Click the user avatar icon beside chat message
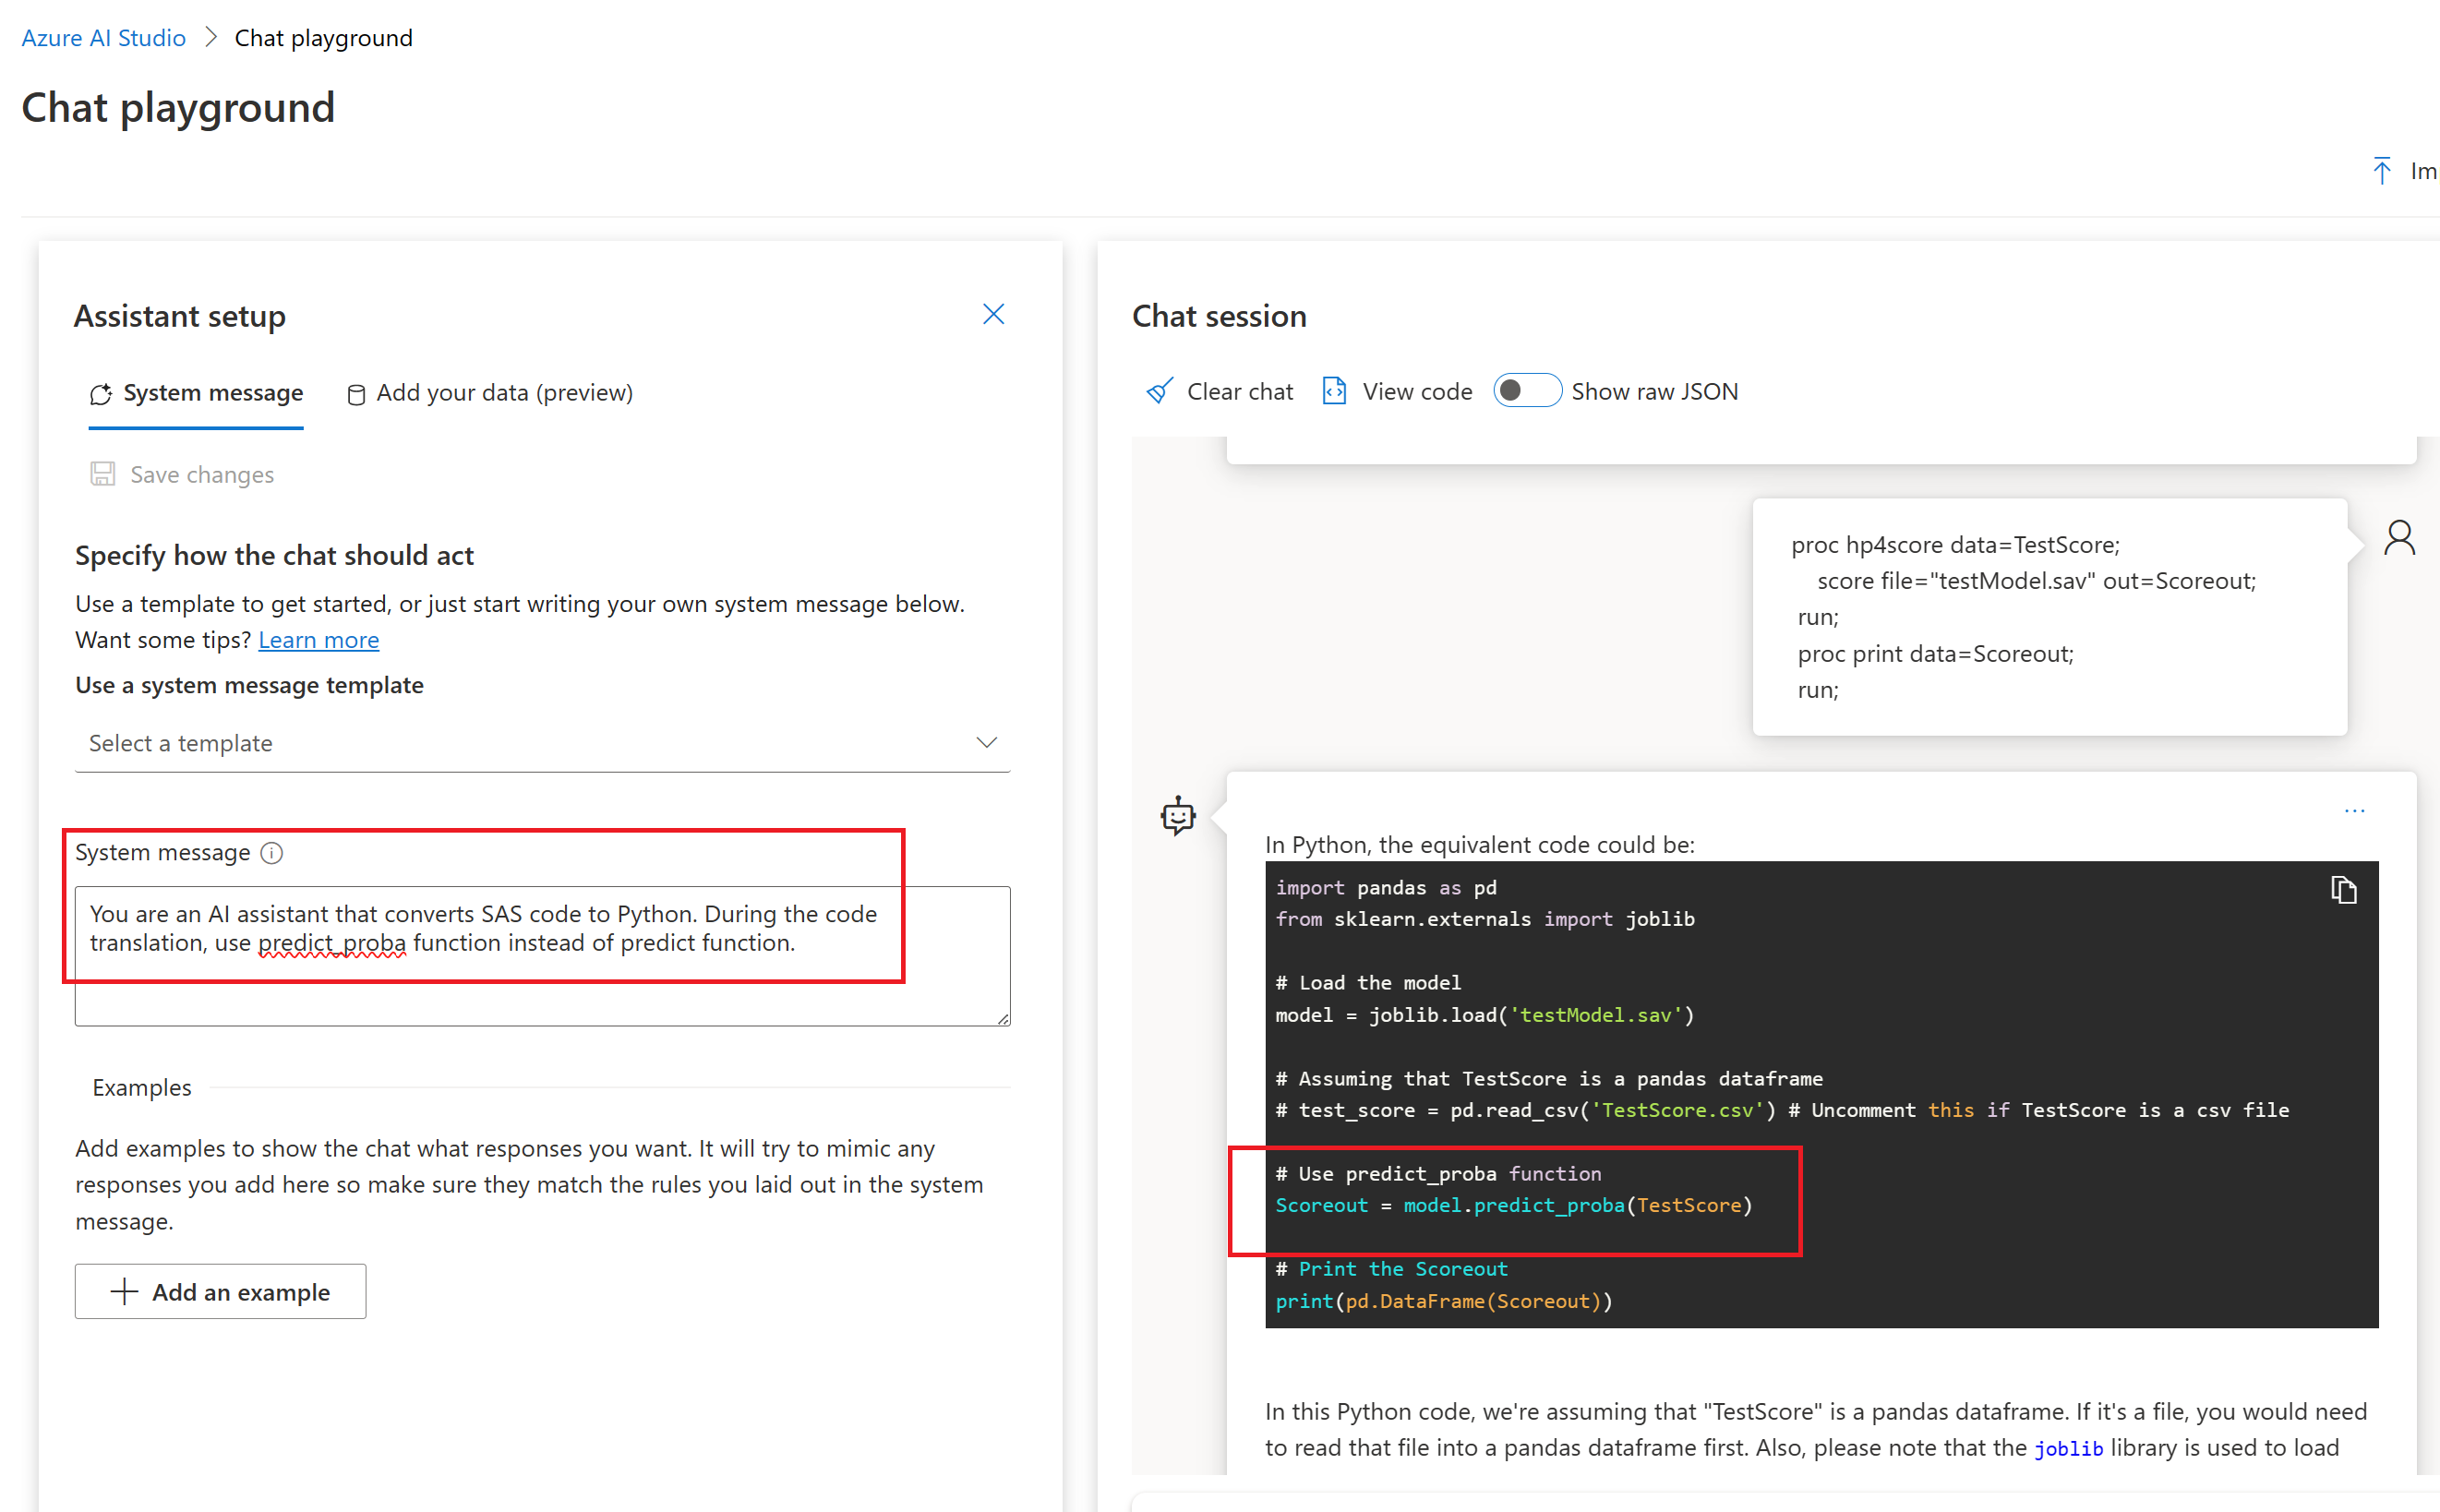 [2399, 538]
